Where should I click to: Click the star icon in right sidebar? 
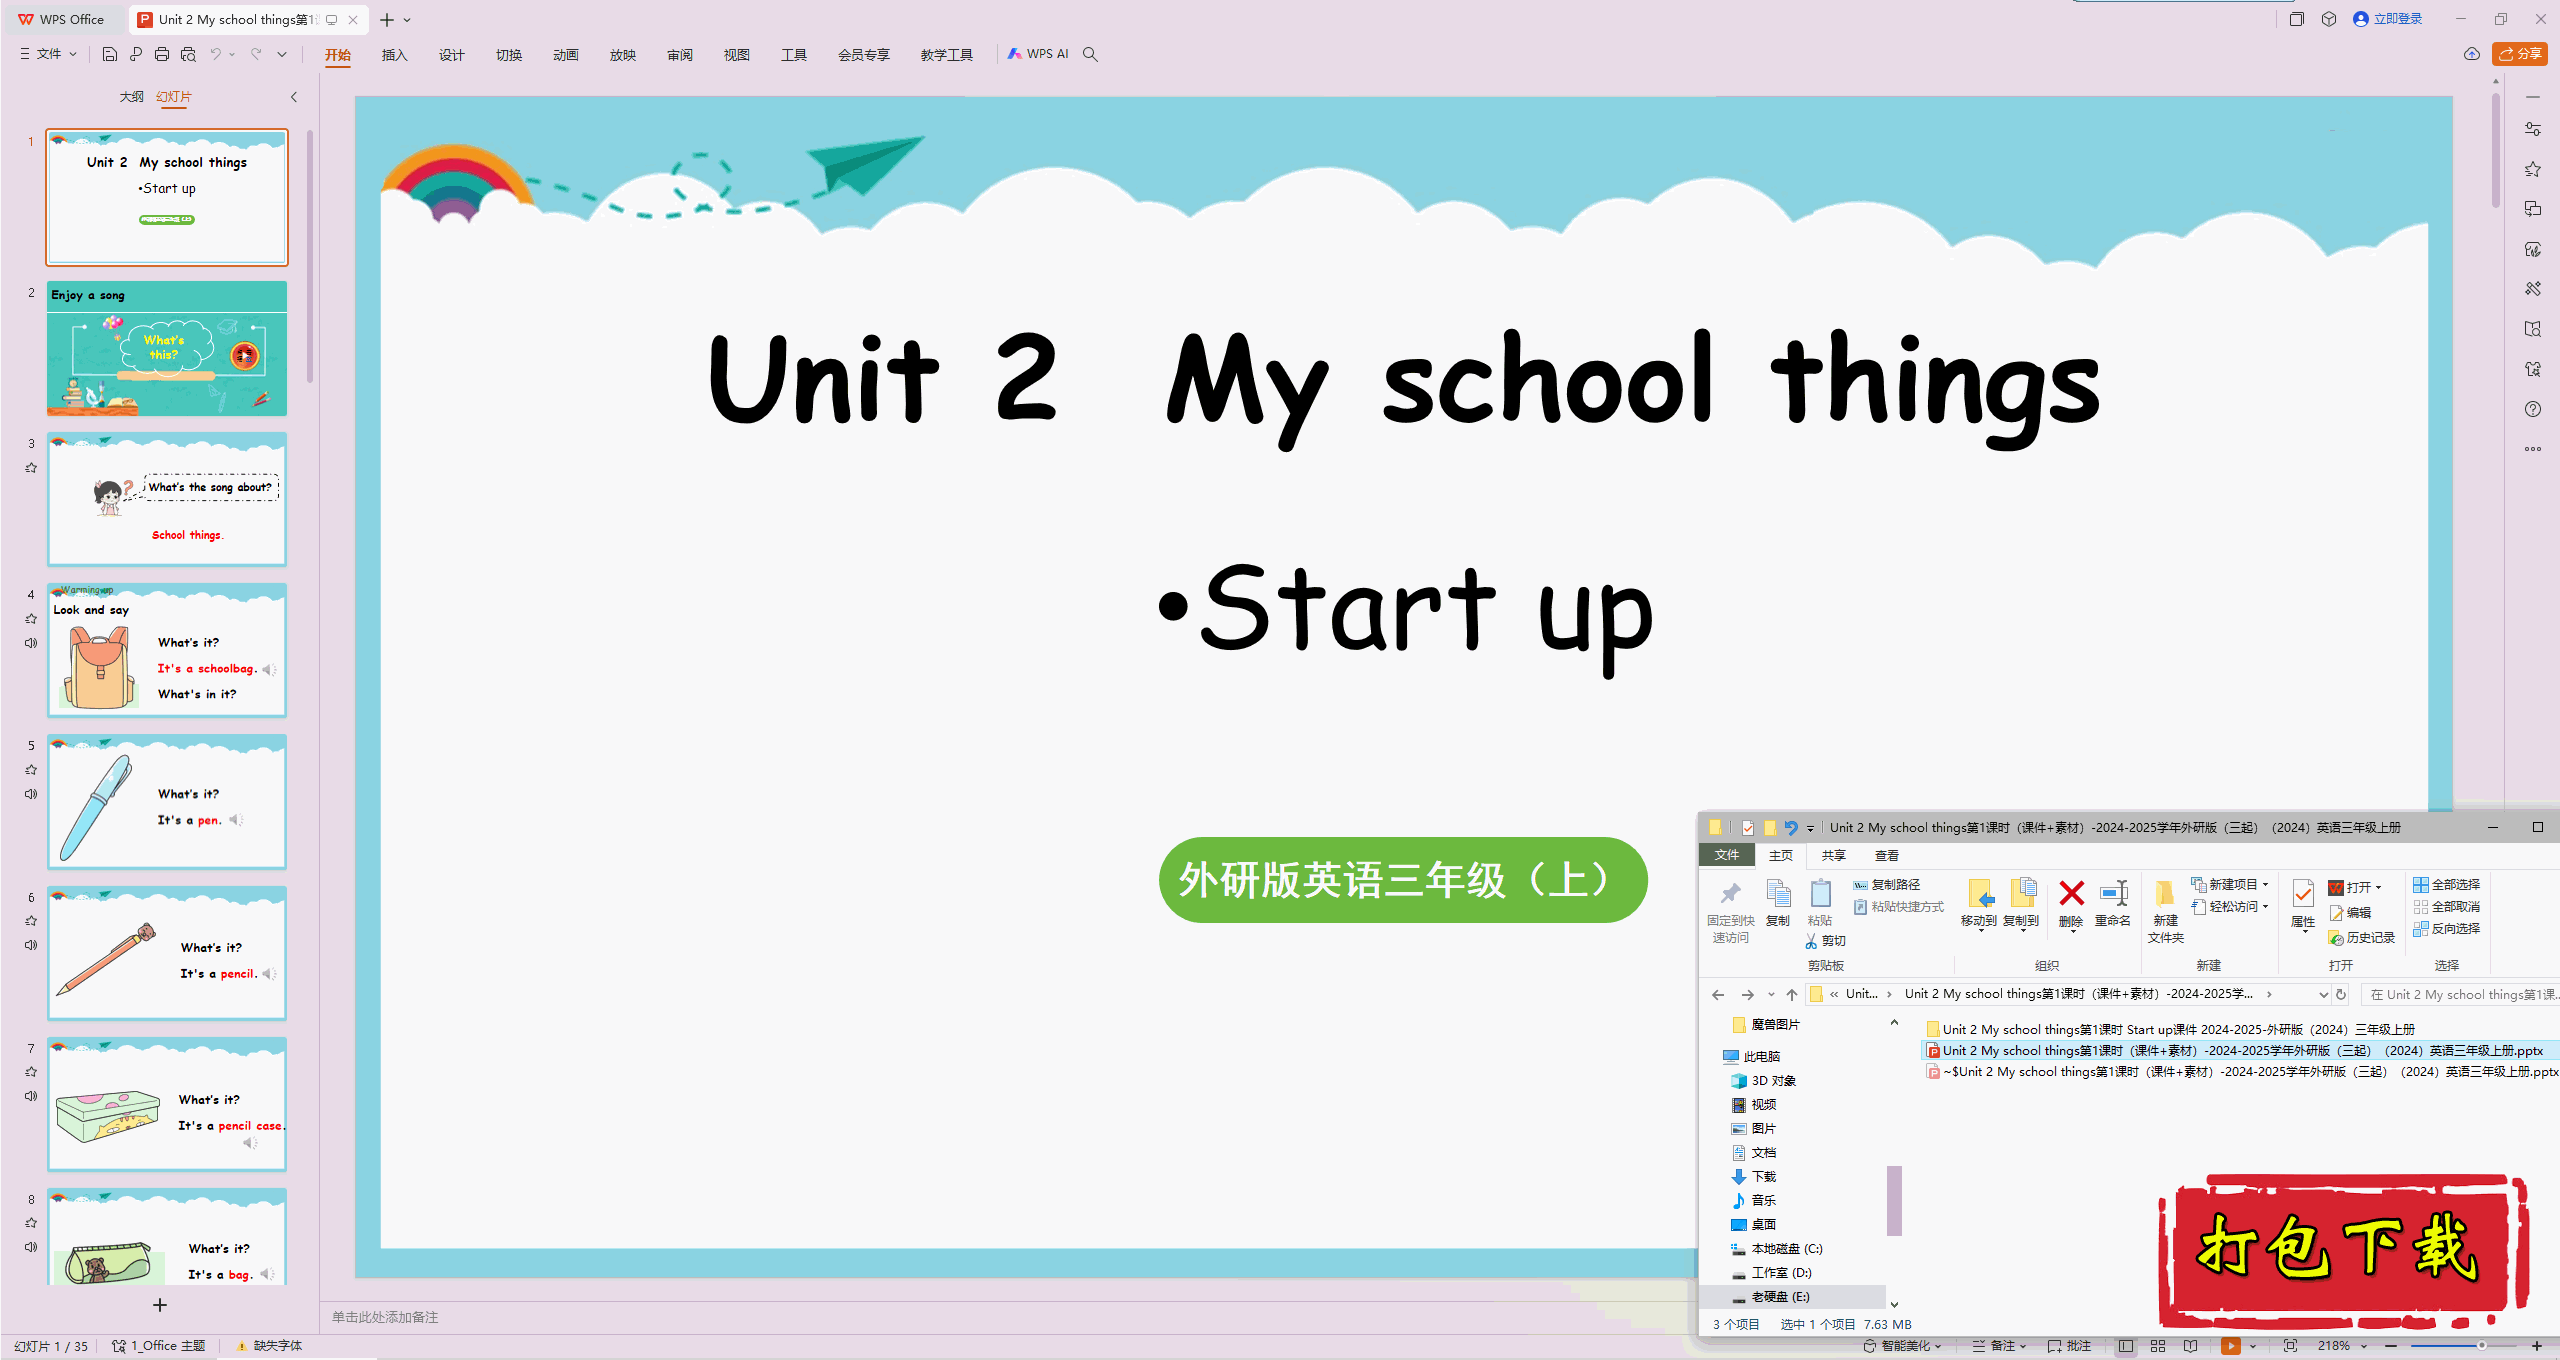click(x=2533, y=169)
